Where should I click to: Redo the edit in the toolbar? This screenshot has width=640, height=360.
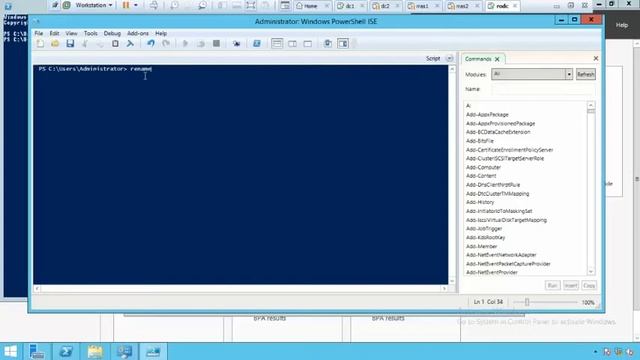pos(166,44)
